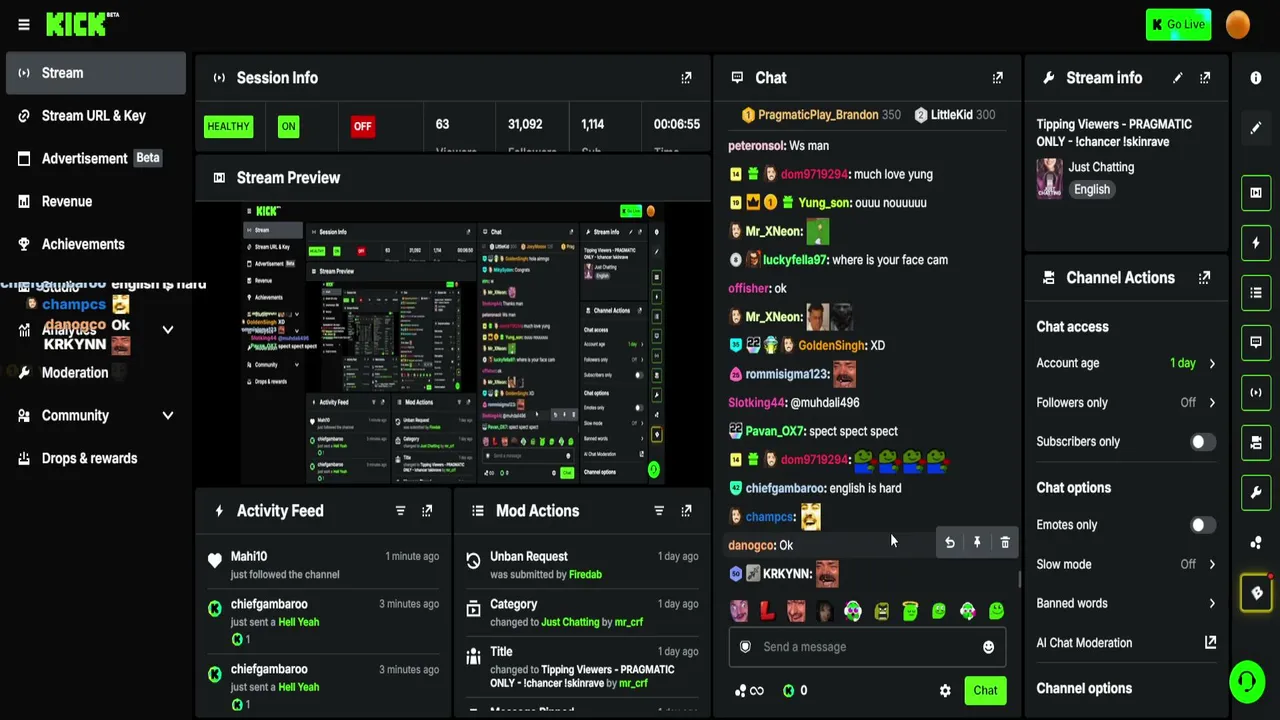Open Moderation in the sidebar
Image resolution: width=1280 pixels, height=720 pixels.
tap(96, 373)
